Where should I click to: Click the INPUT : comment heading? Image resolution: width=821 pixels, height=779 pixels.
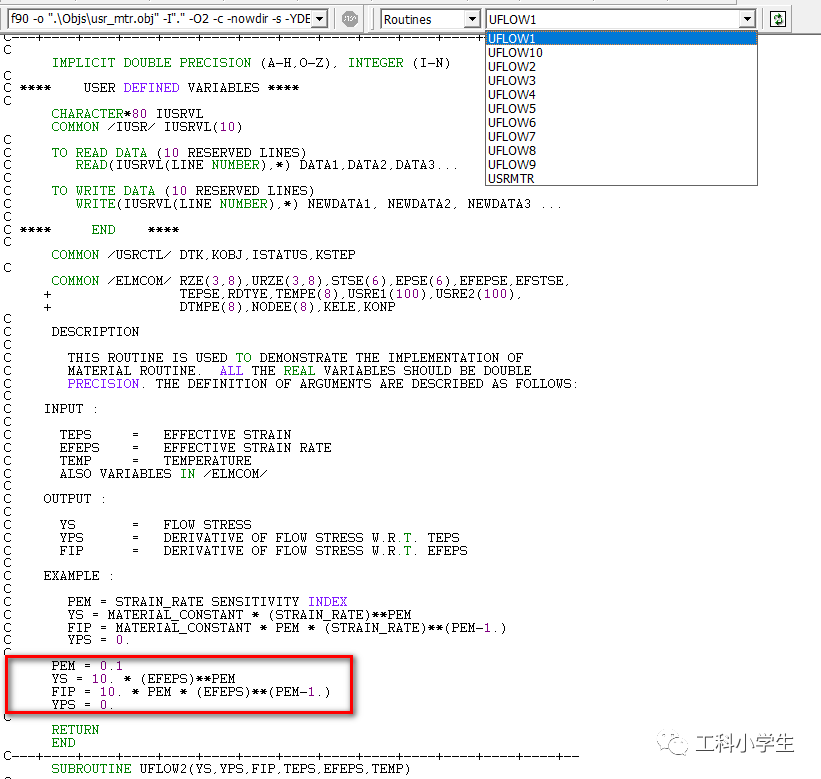(x=71, y=409)
